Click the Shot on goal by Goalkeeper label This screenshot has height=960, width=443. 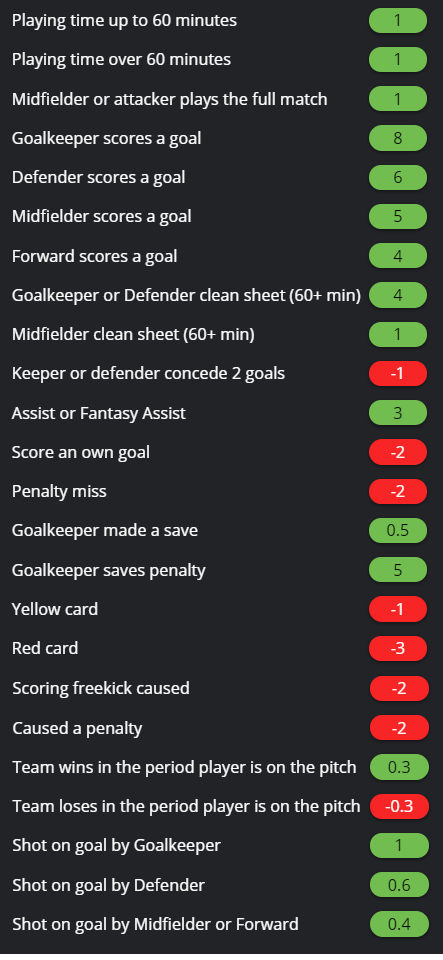[x=116, y=846]
